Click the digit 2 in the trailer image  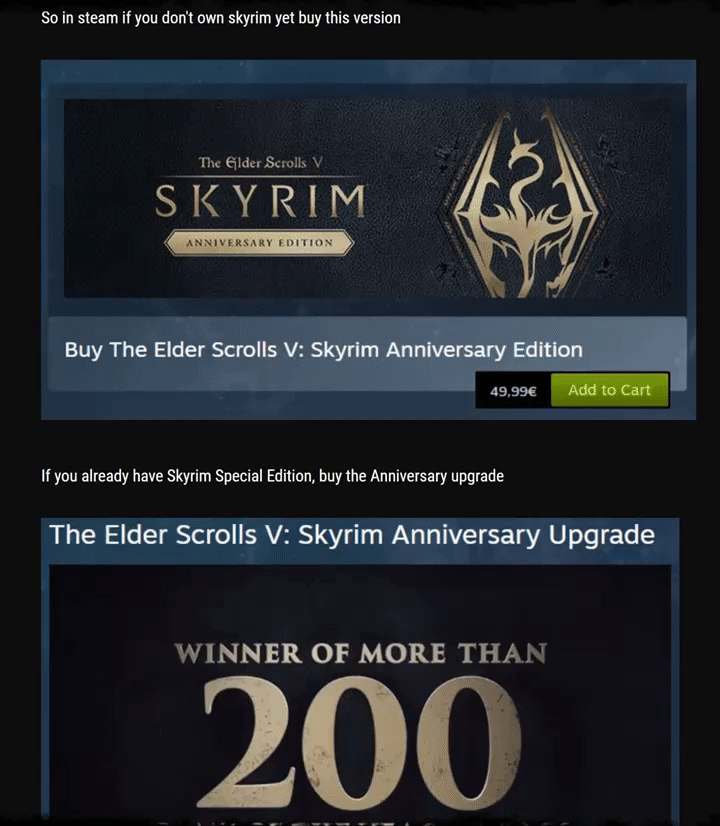[244, 743]
